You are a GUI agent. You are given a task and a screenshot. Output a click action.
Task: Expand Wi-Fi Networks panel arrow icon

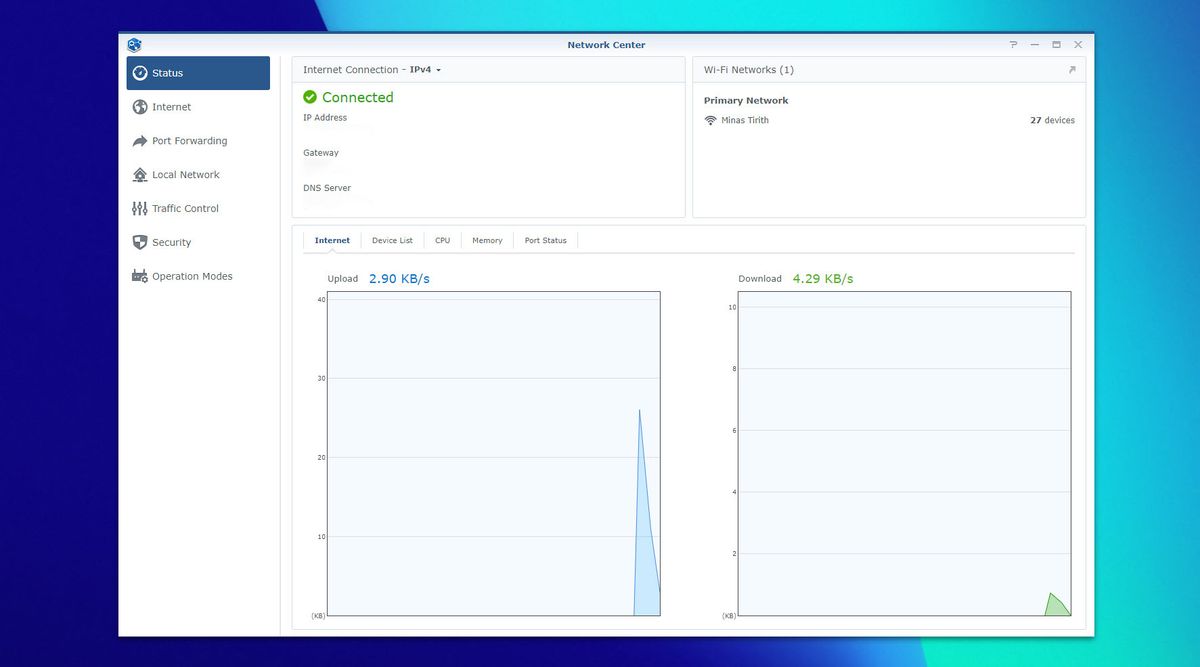[1072, 70]
